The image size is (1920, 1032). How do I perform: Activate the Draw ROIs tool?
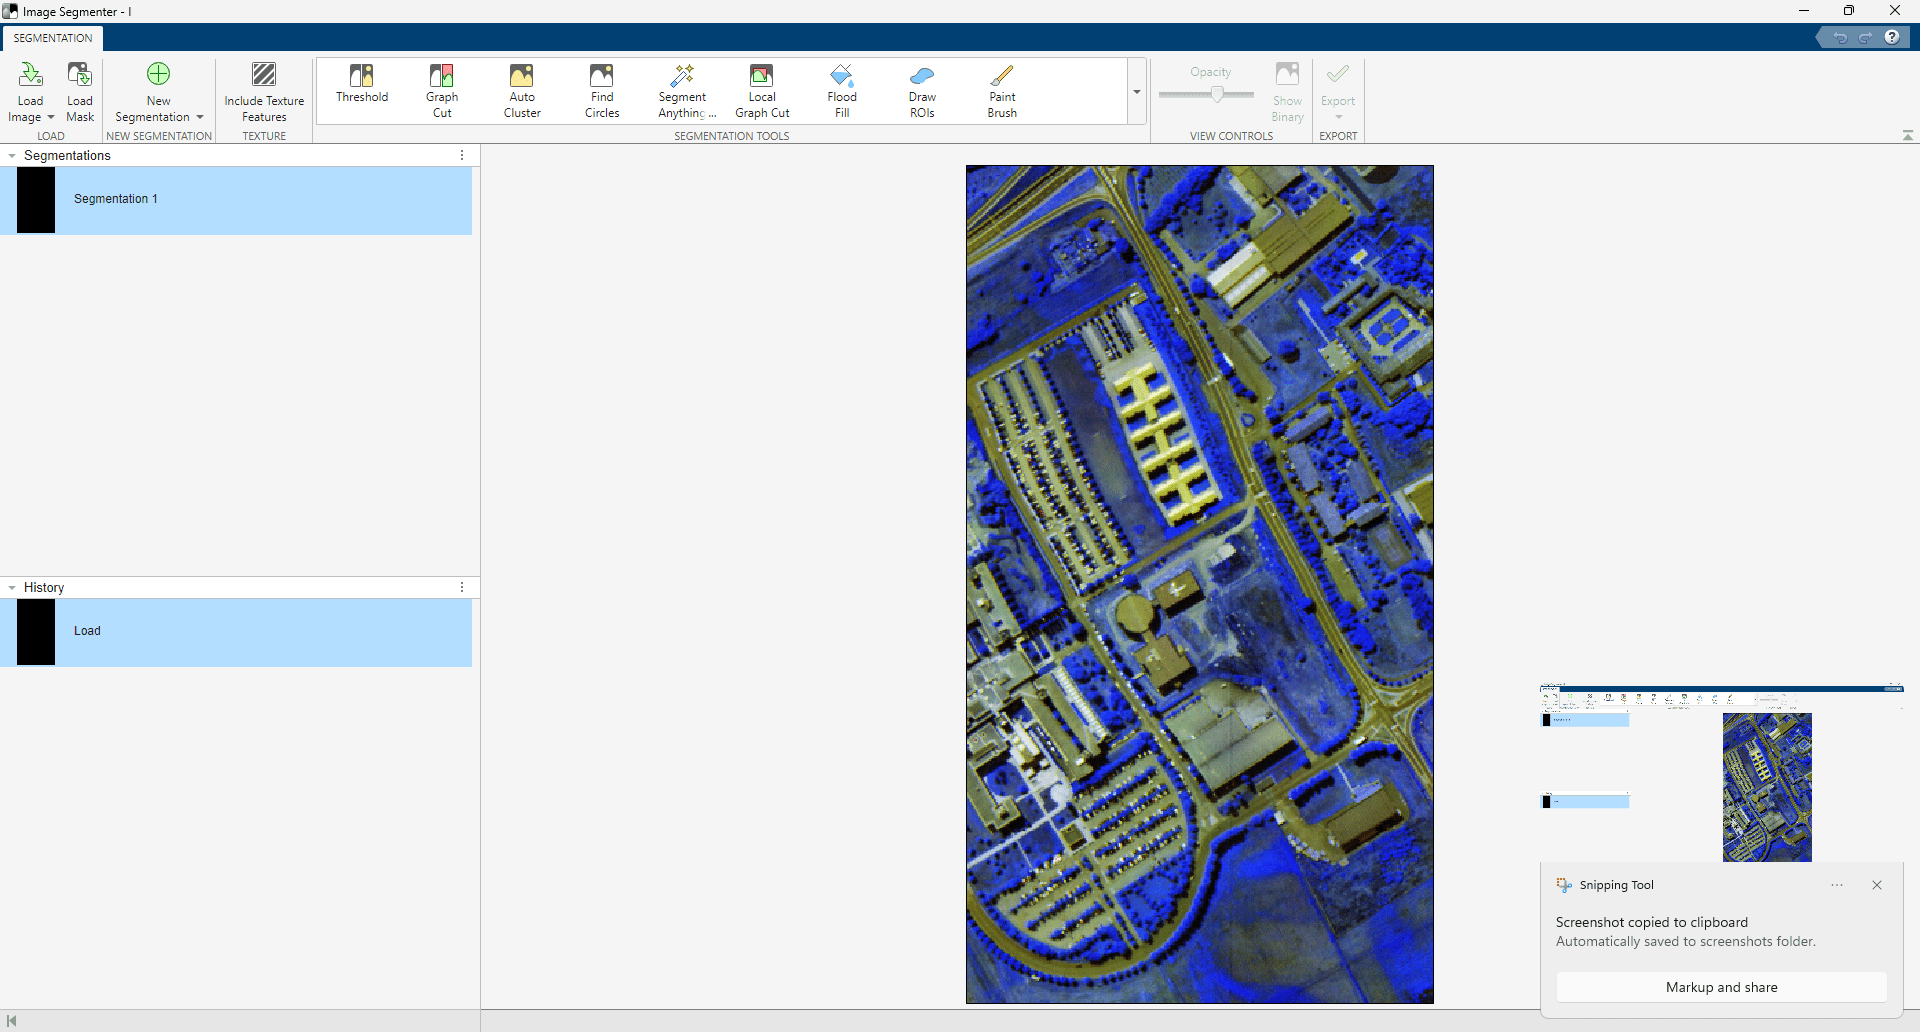pyautogui.click(x=921, y=90)
